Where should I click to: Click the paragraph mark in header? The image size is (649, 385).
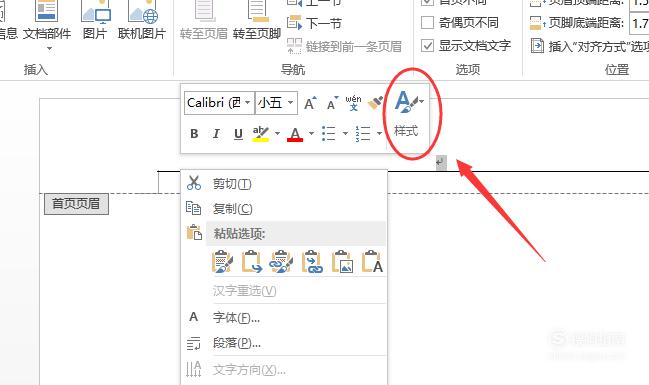pyautogui.click(x=441, y=162)
